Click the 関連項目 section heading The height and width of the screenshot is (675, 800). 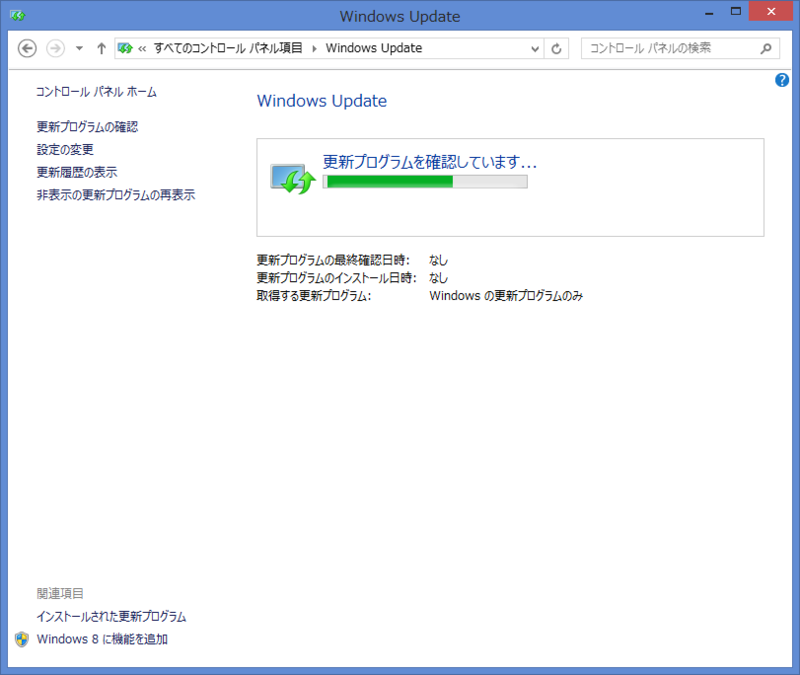(x=60, y=593)
